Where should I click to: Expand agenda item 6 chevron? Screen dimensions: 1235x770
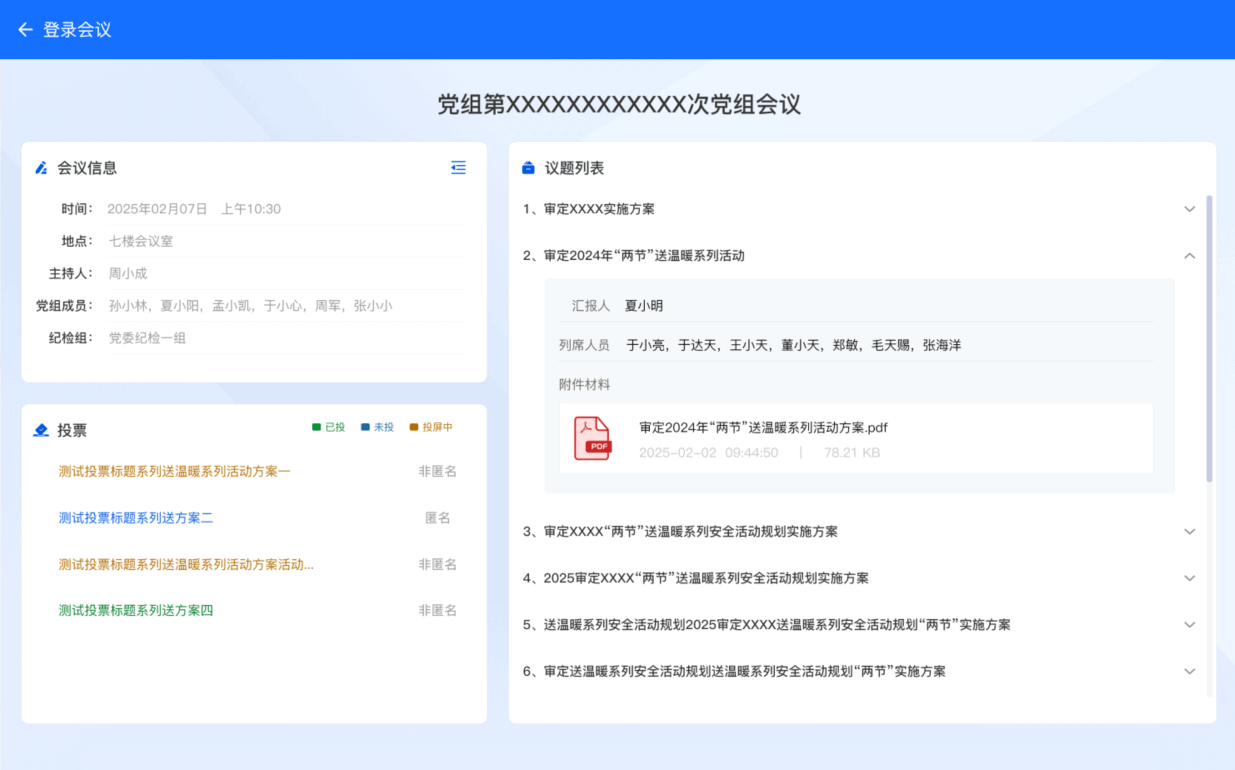[x=1189, y=672]
